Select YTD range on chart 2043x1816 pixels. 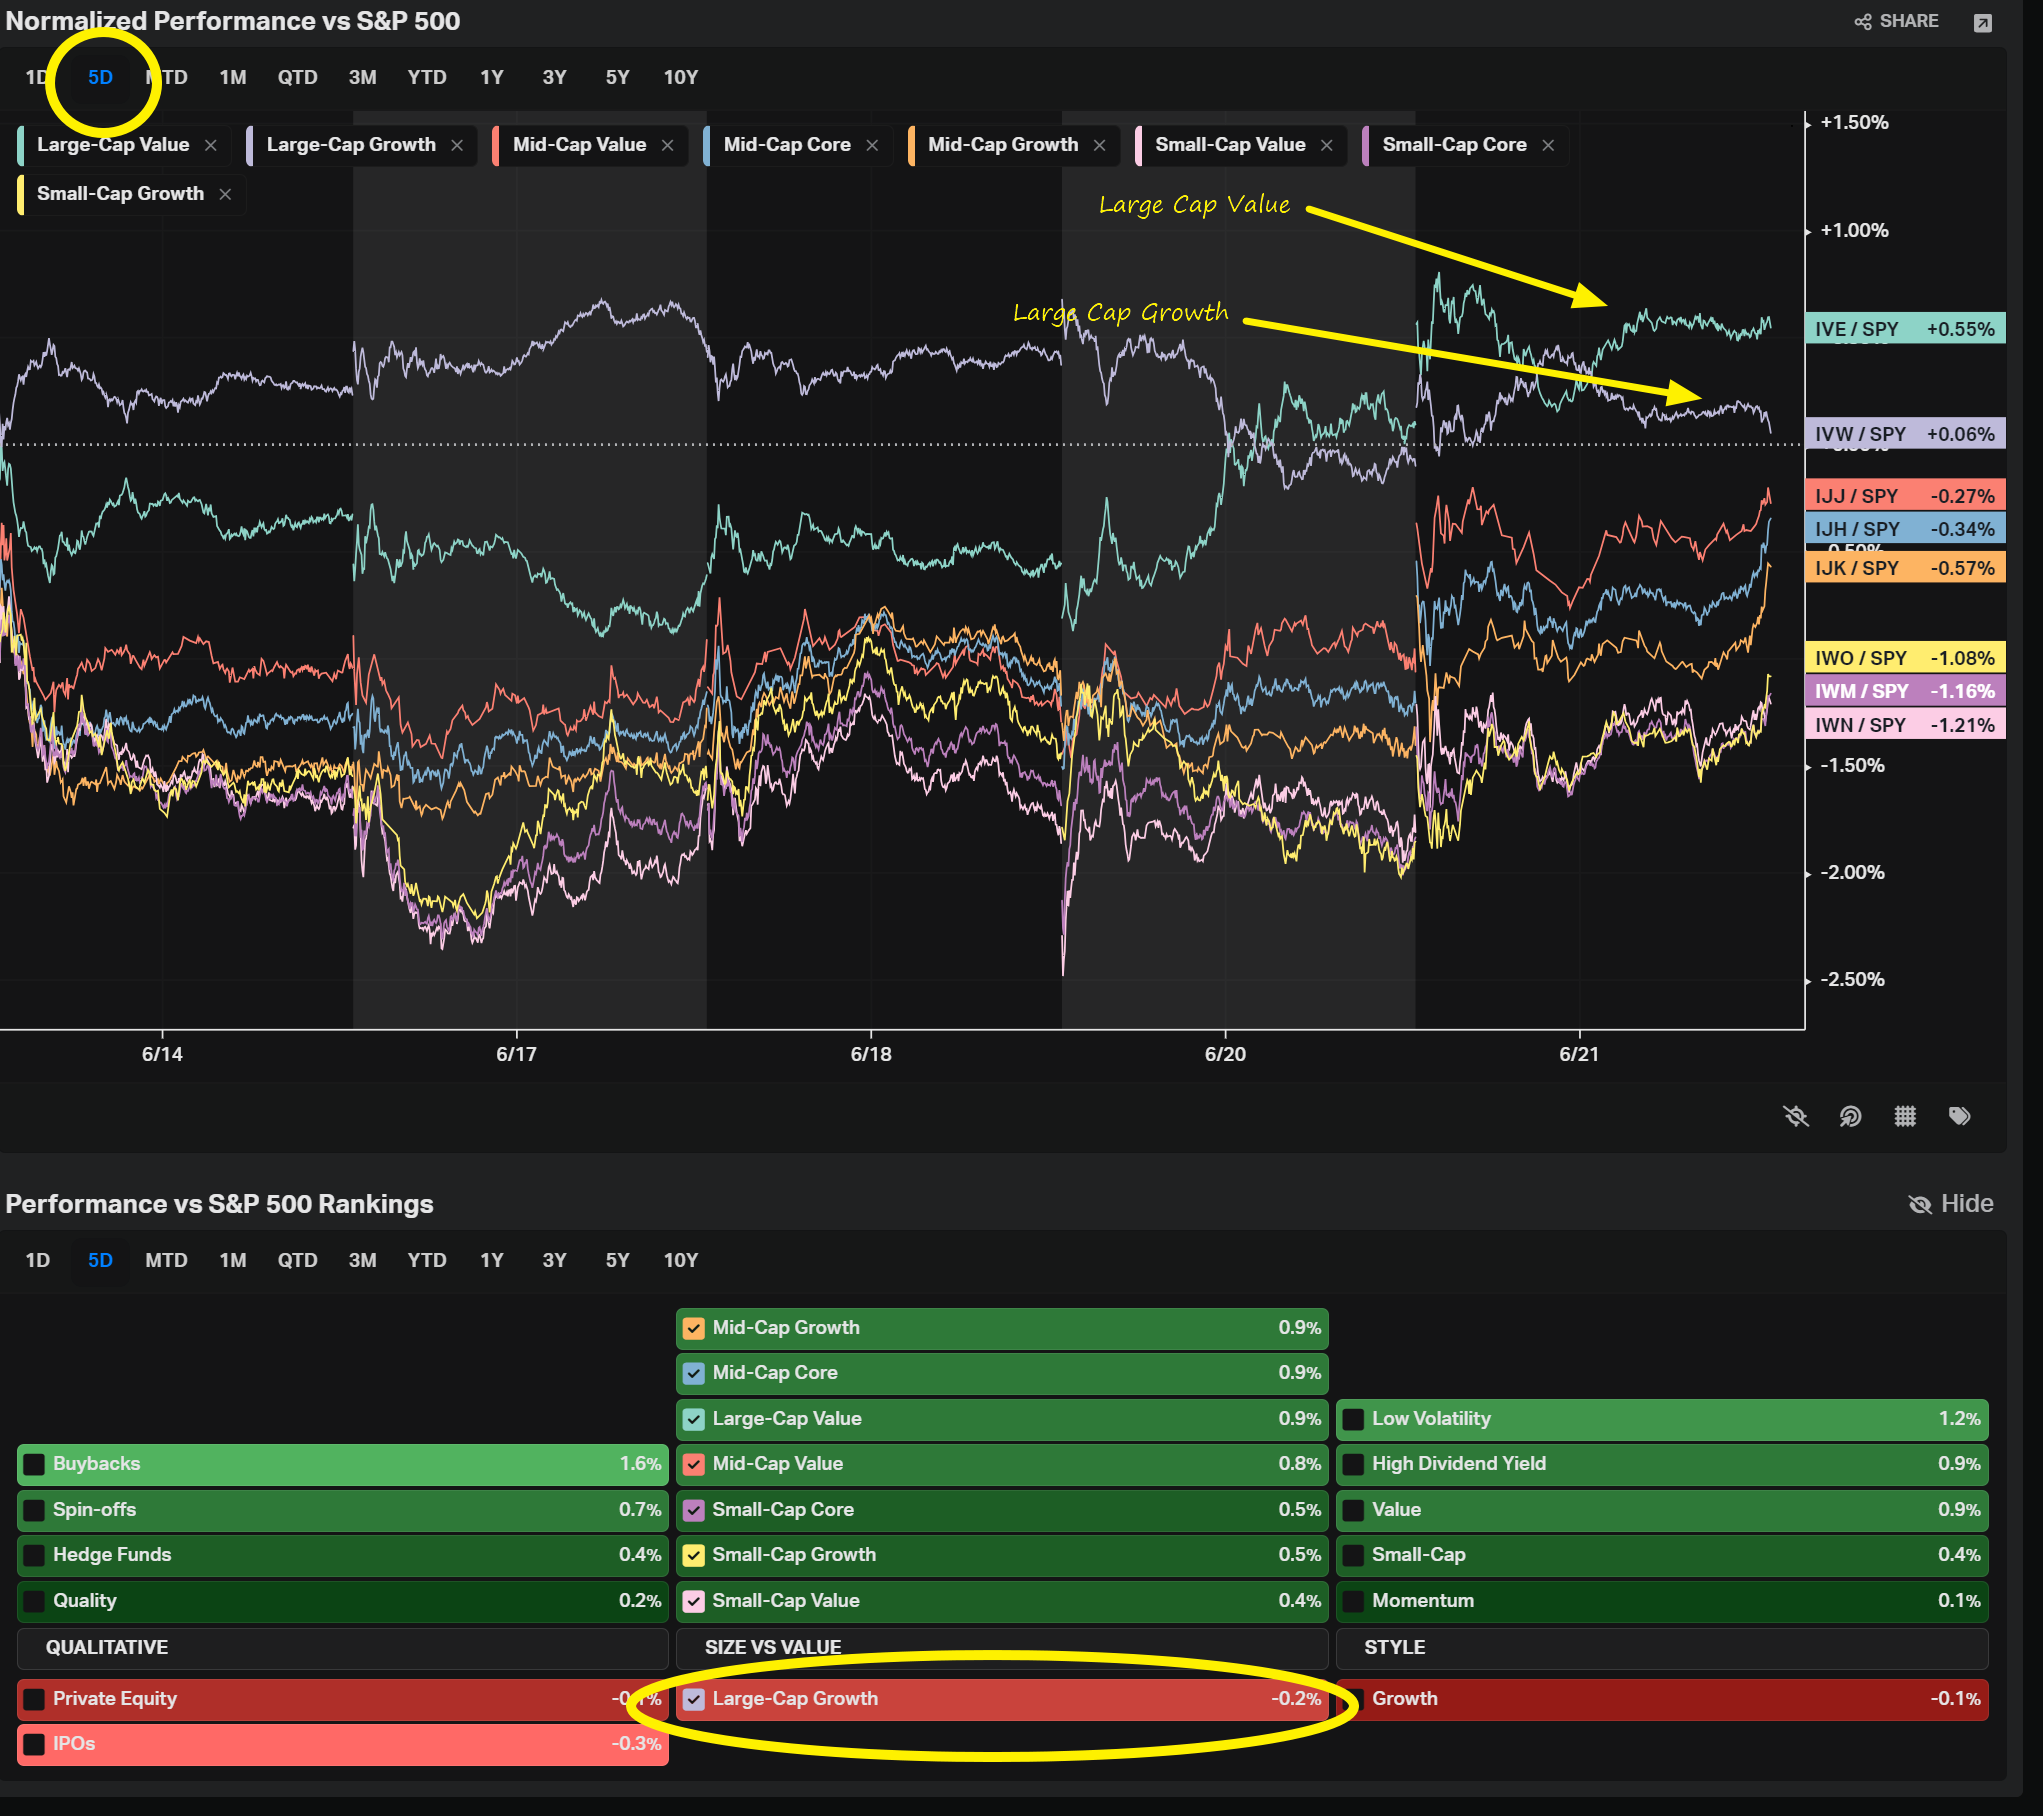427,77
